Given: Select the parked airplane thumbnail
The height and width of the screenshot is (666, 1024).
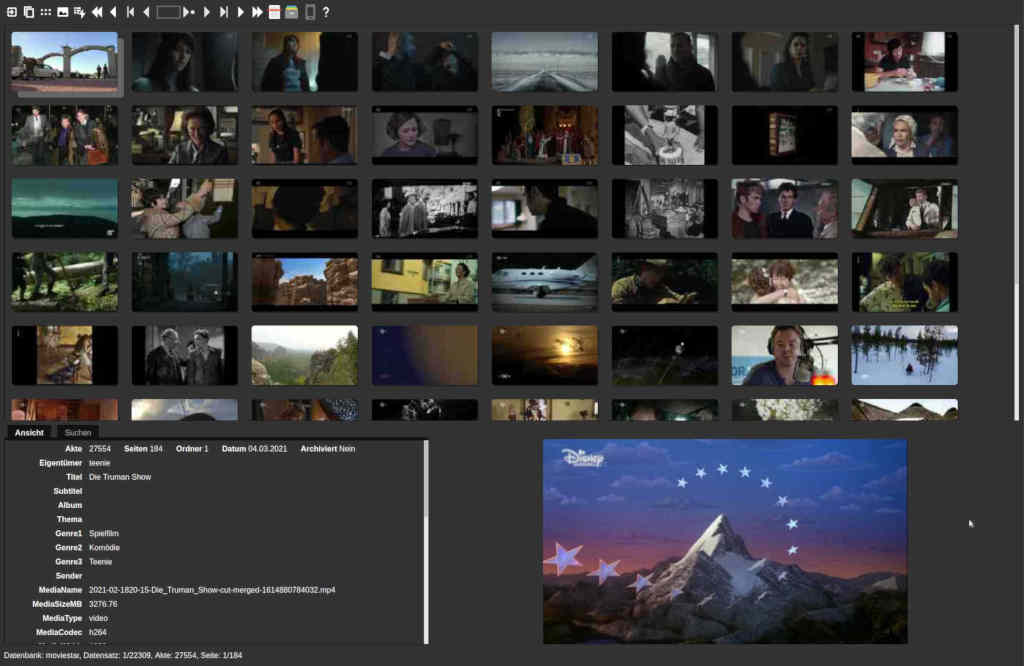Looking at the screenshot, I should (x=544, y=282).
